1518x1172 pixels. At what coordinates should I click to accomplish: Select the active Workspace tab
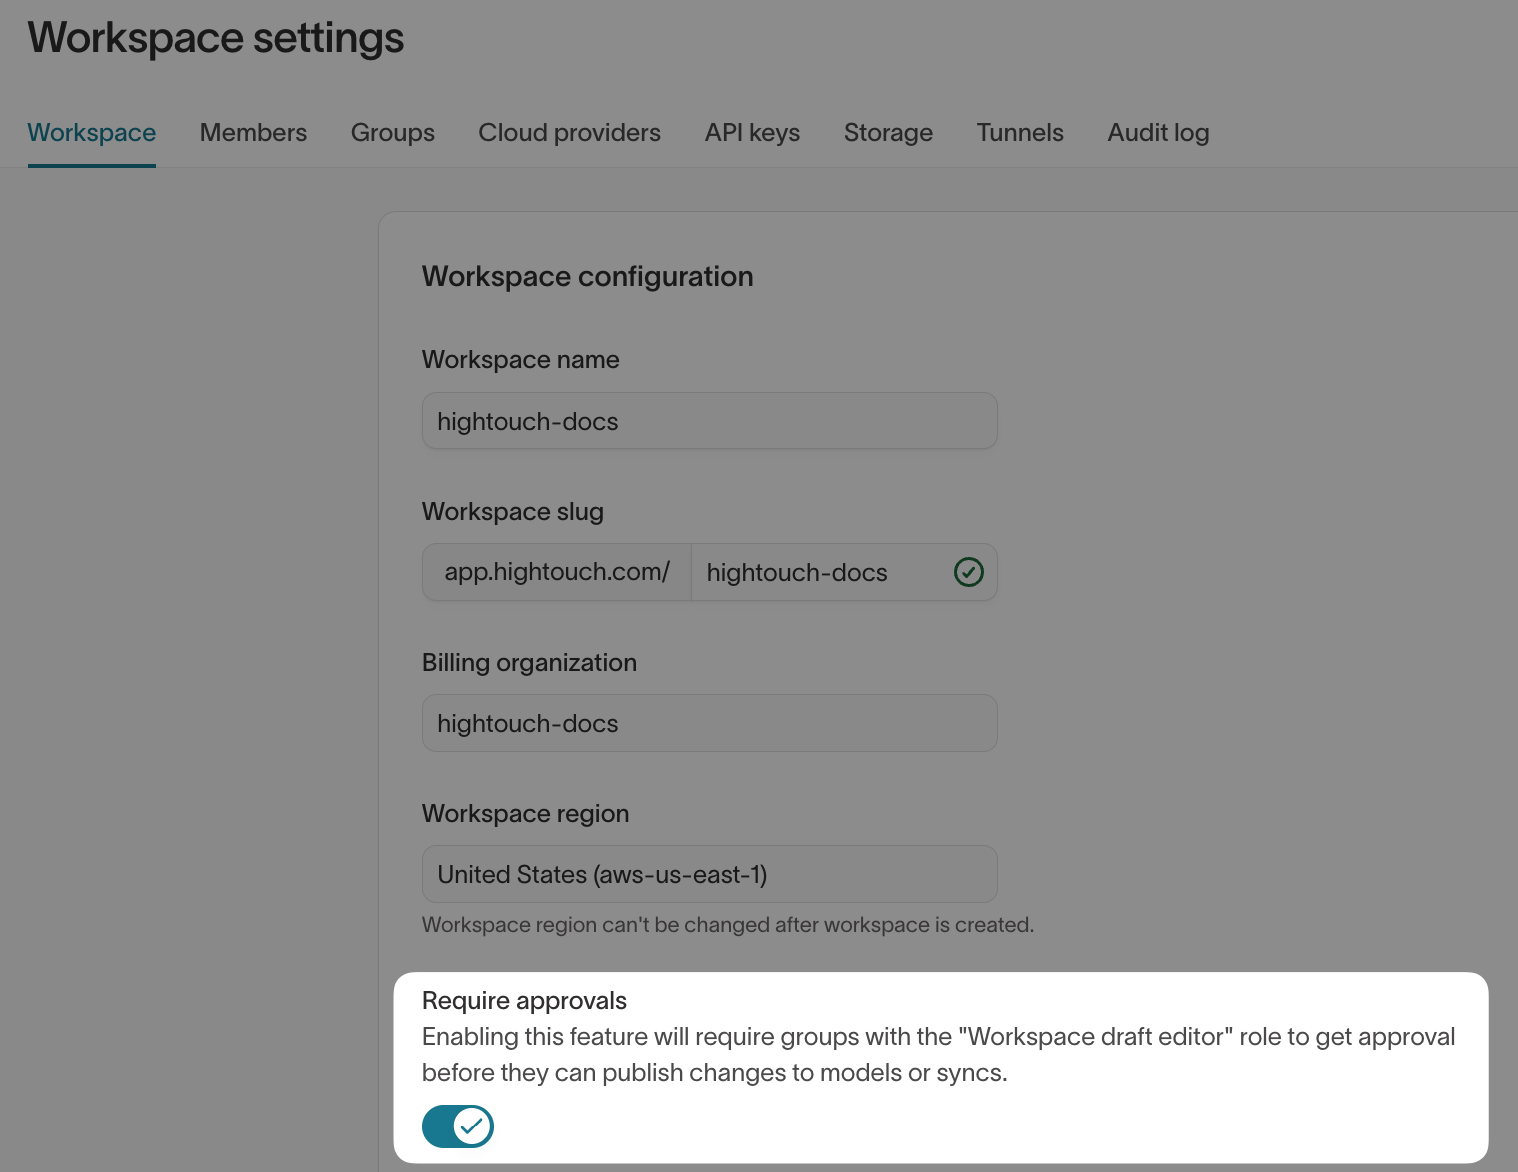(x=92, y=133)
